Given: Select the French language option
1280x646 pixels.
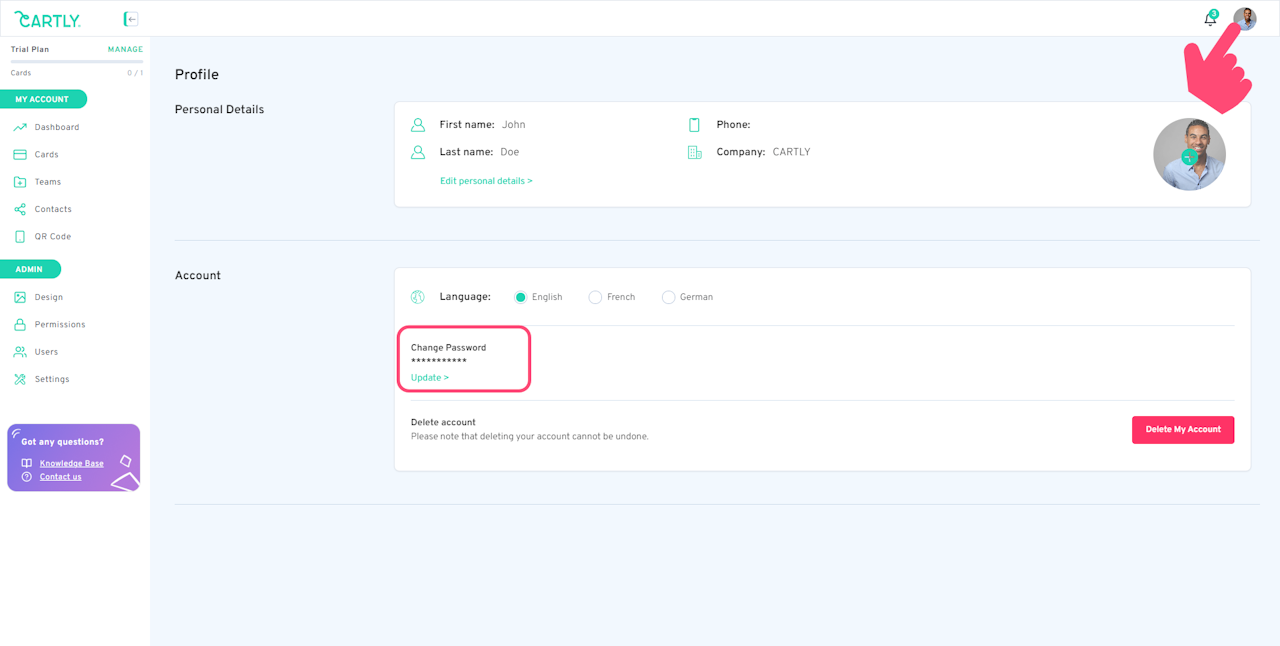Looking at the screenshot, I should click(x=595, y=297).
